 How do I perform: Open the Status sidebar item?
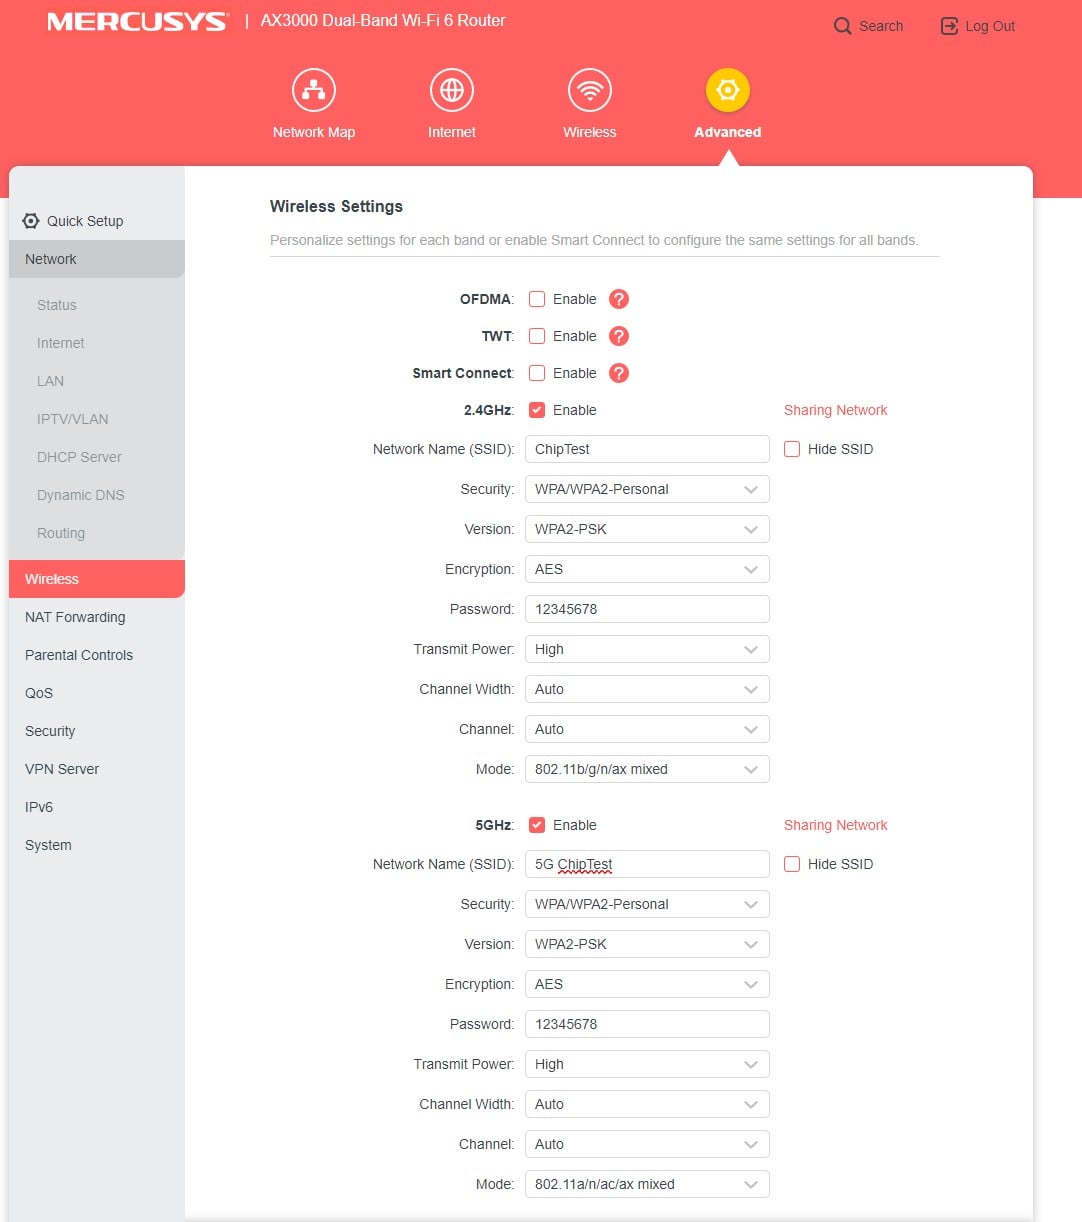tap(57, 305)
